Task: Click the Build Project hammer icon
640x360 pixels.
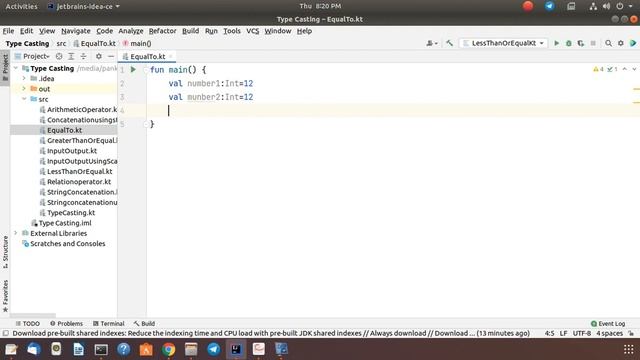Action: point(449,43)
